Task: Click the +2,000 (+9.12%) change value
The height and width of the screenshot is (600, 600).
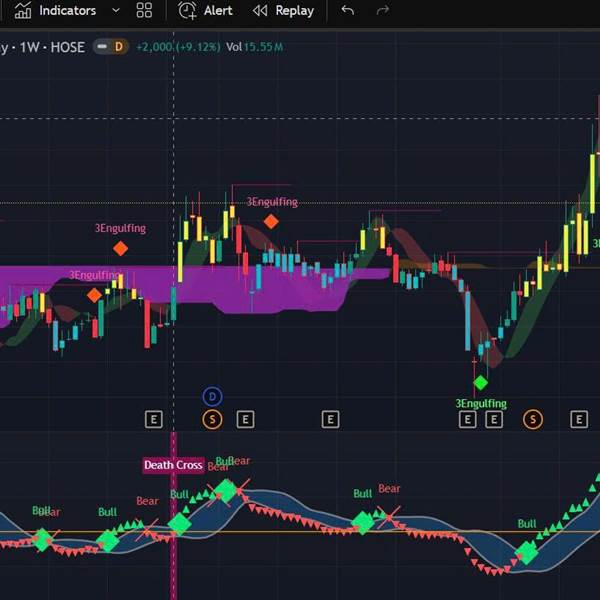Action: point(178,47)
